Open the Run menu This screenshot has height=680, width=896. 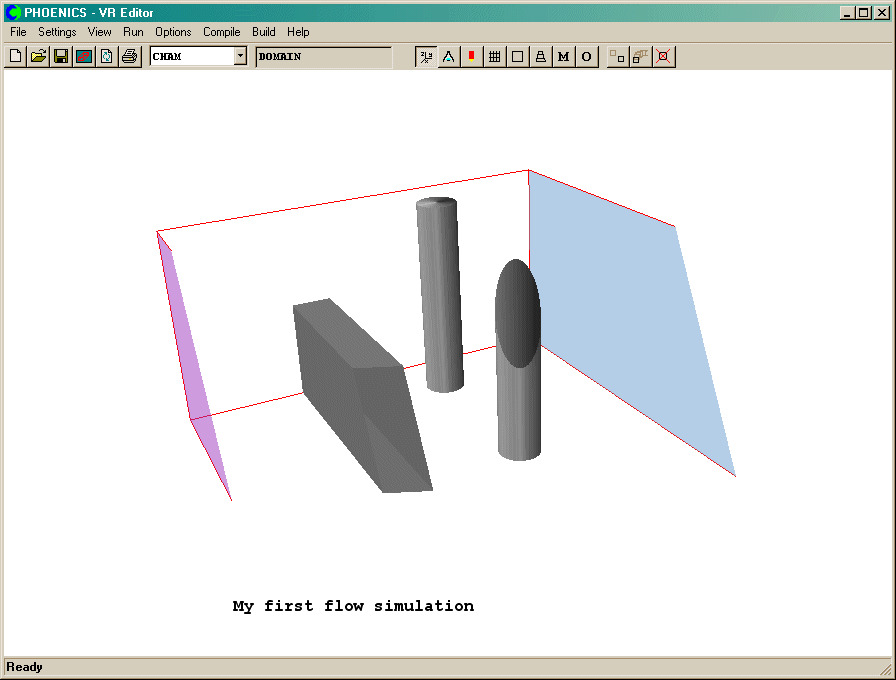click(x=133, y=32)
